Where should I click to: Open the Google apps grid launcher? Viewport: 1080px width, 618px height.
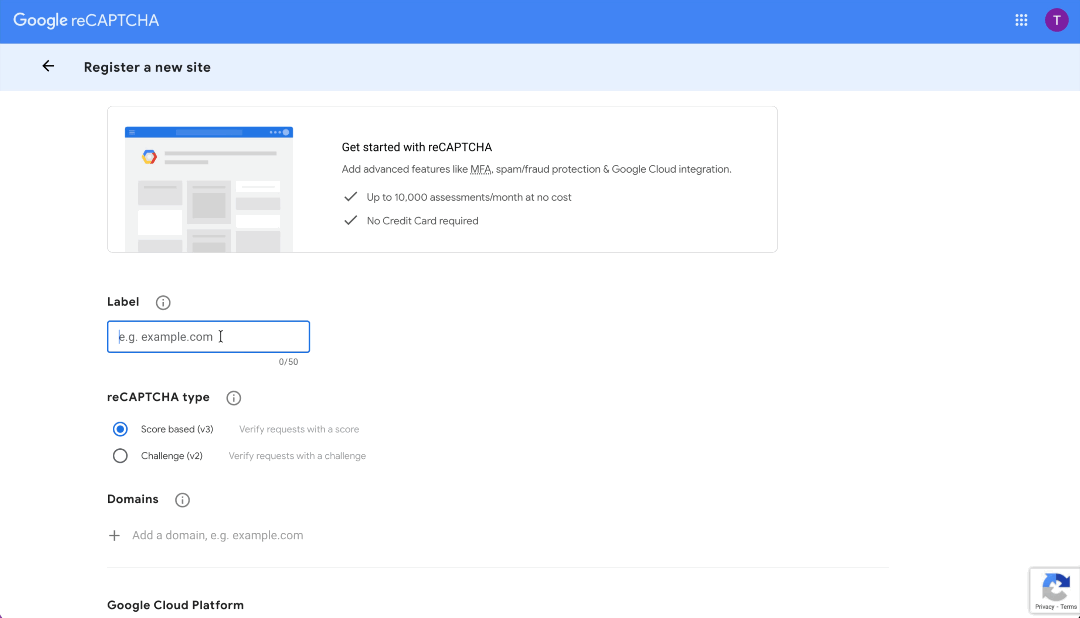point(1021,19)
